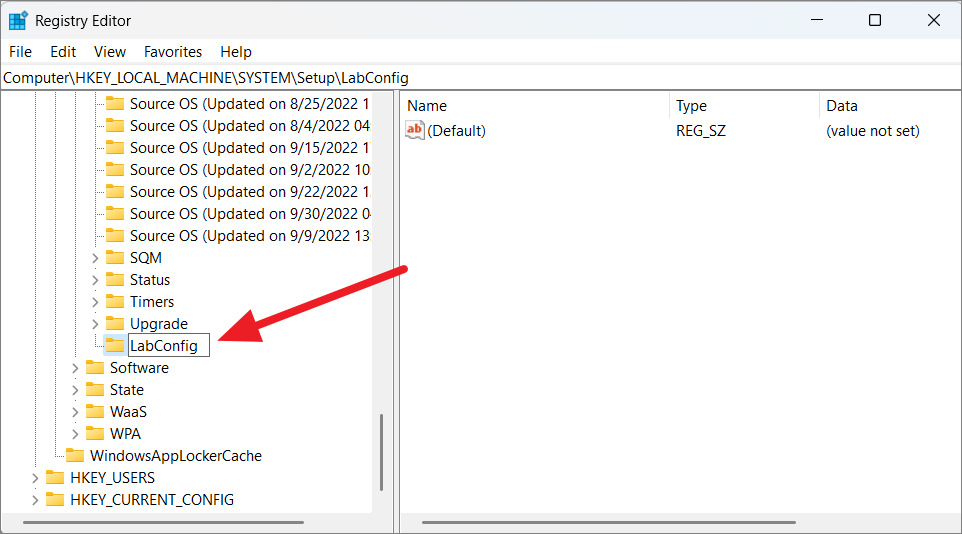Image resolution: width=962 pixels, height=534 pixels.
Task: Click the Status folder icon
Action: [115, 279]
